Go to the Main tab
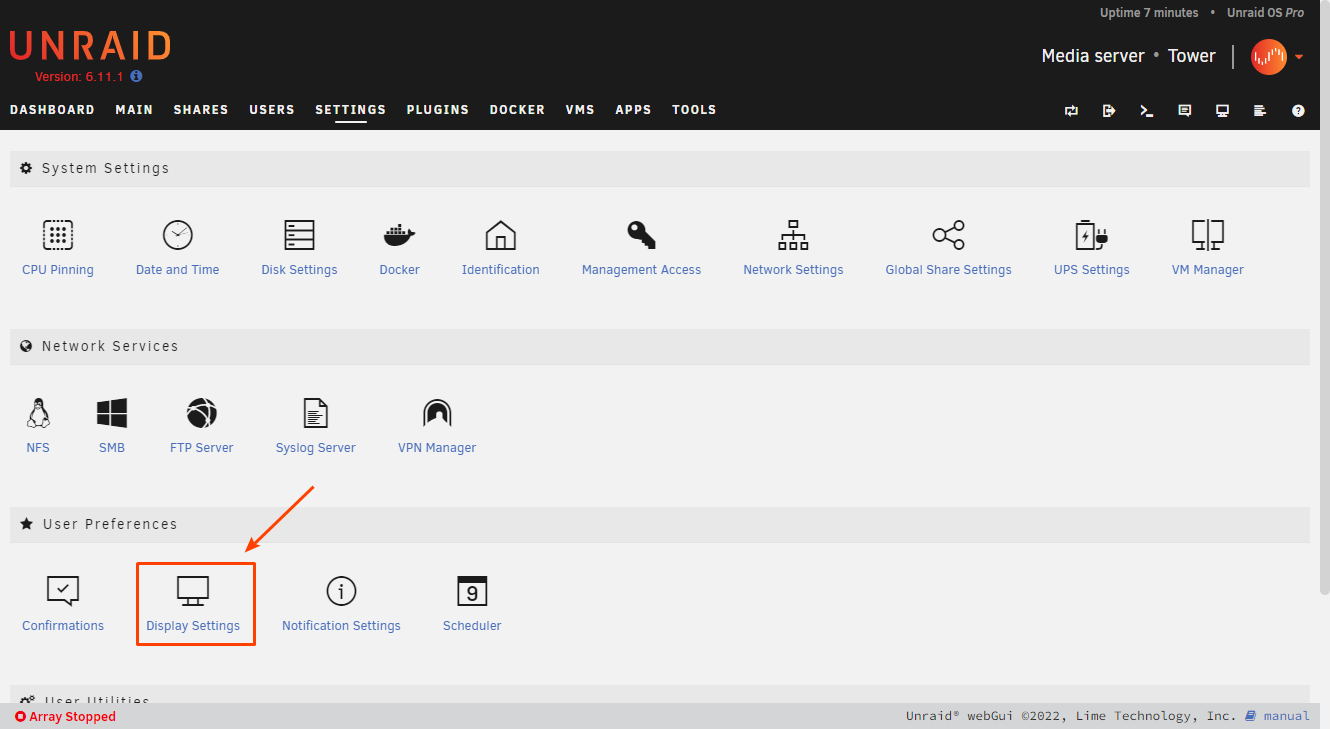This screenshot has width=1330, height=729. point(134,110)
